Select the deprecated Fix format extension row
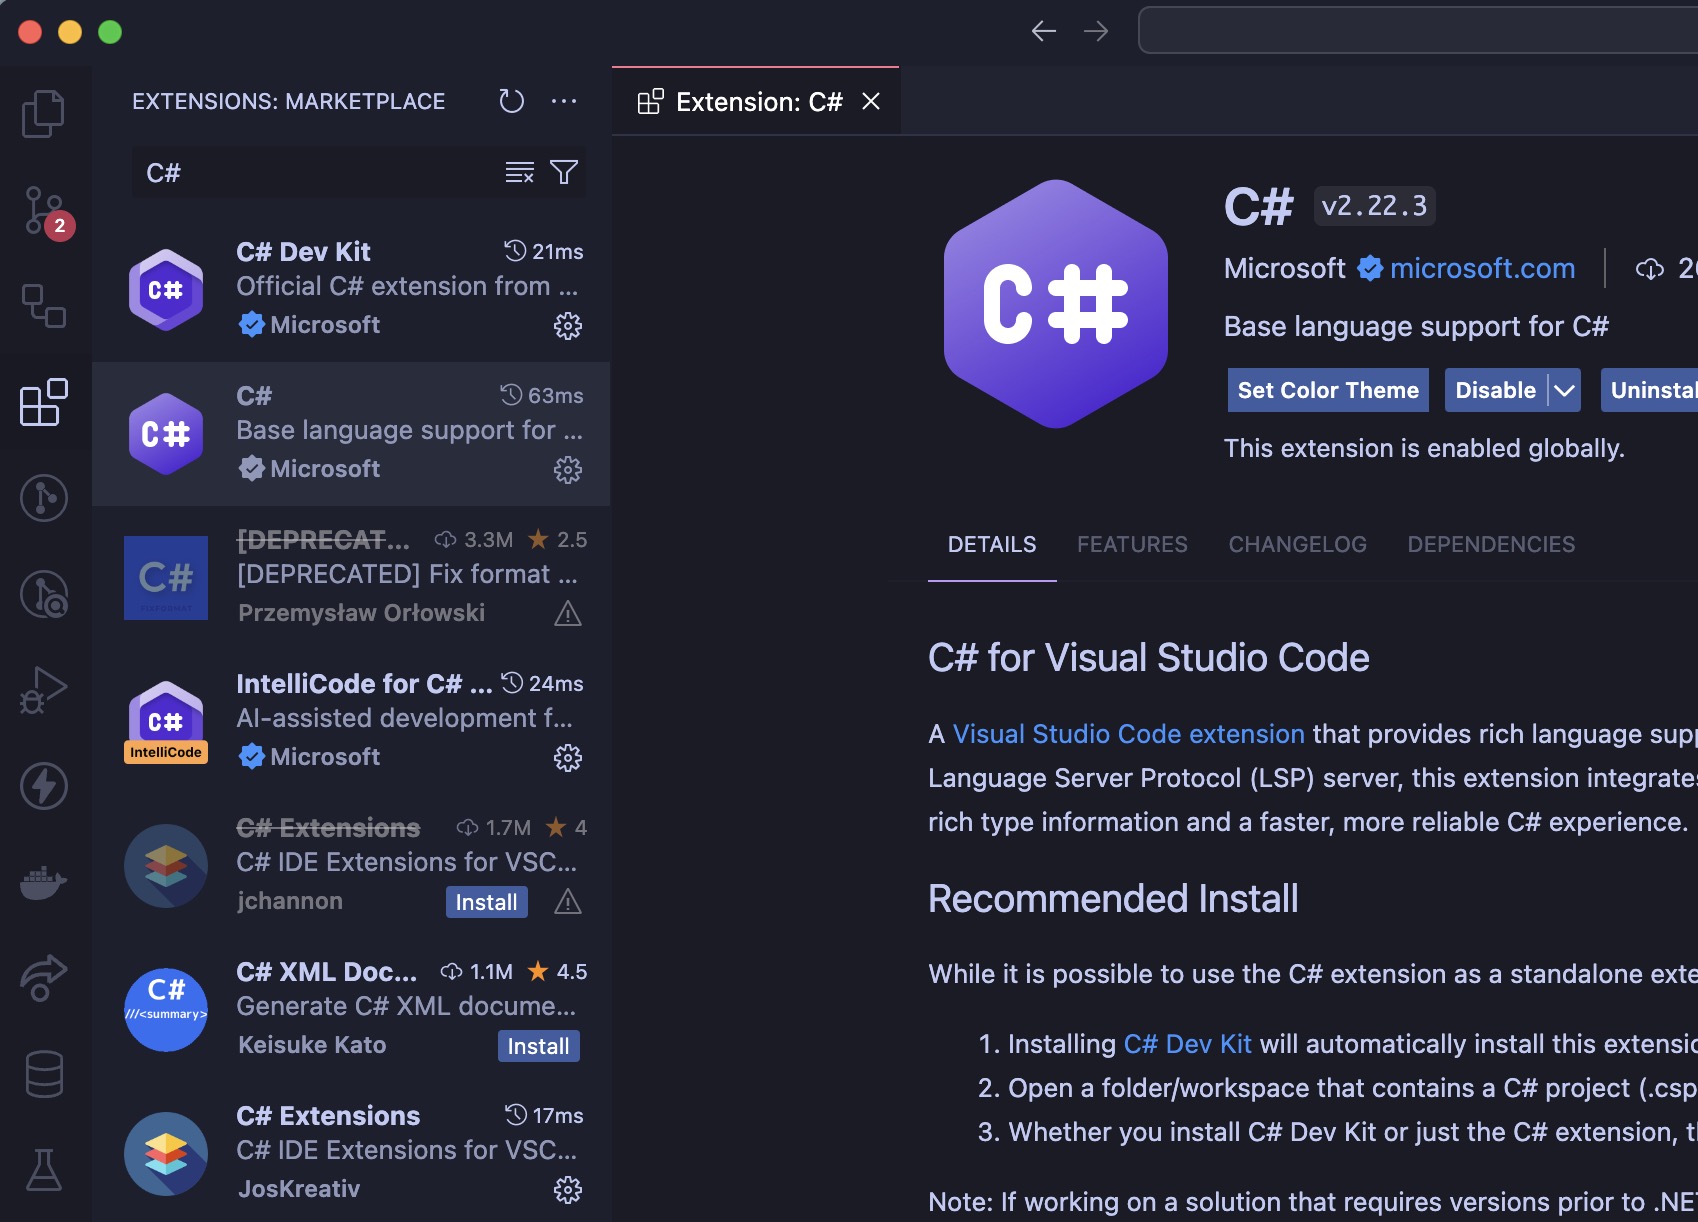 click(351, 578)
